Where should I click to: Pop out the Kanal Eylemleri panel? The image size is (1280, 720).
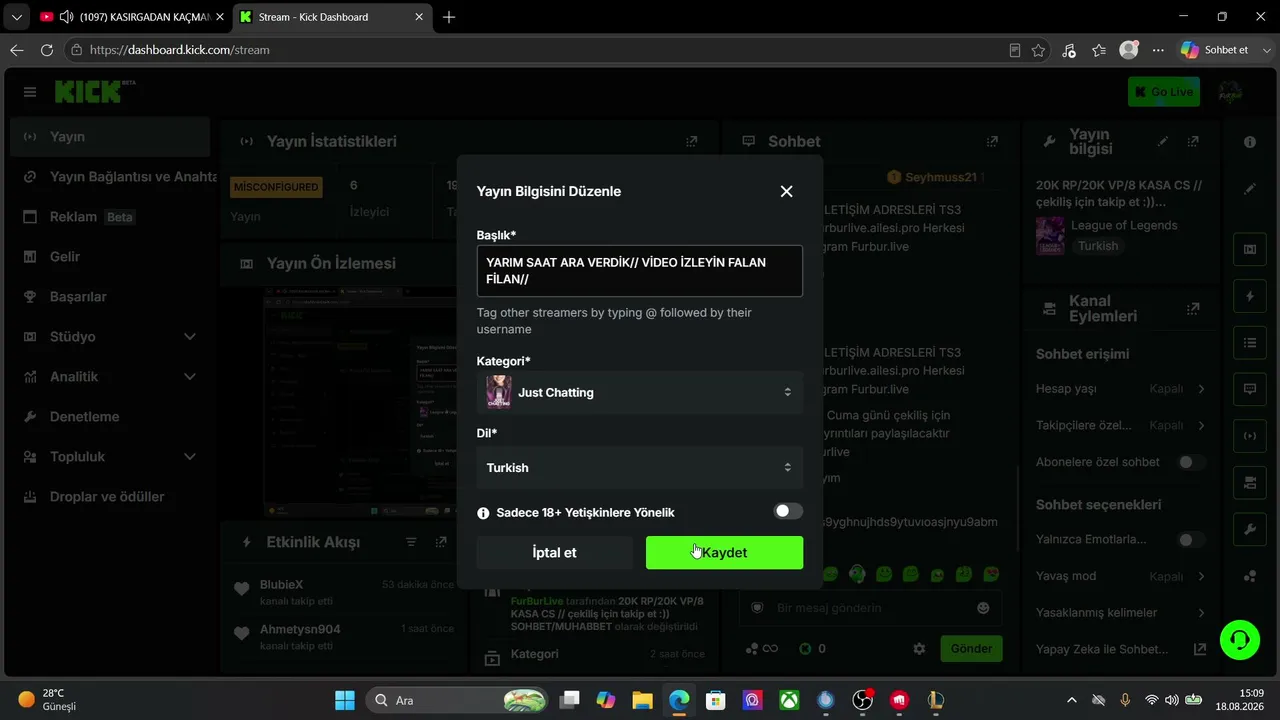click(1193, 309)
